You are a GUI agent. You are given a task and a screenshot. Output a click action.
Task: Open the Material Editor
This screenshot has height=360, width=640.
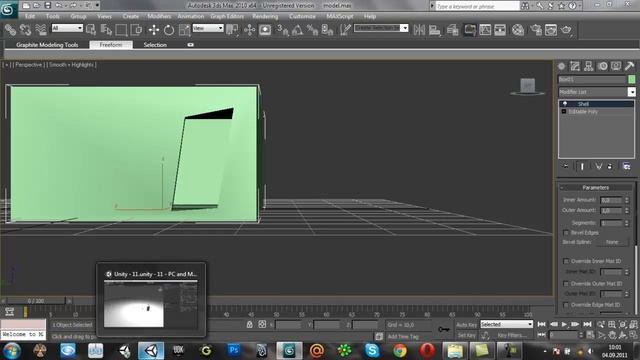518,30
